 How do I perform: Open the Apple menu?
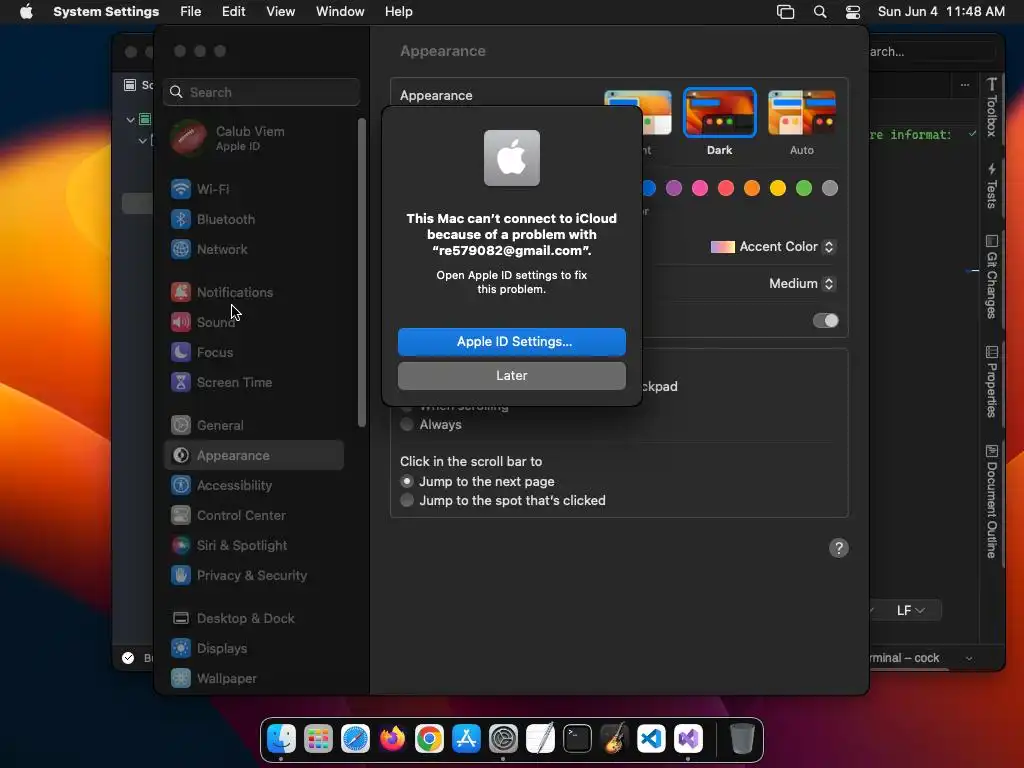tap(26, 12)
